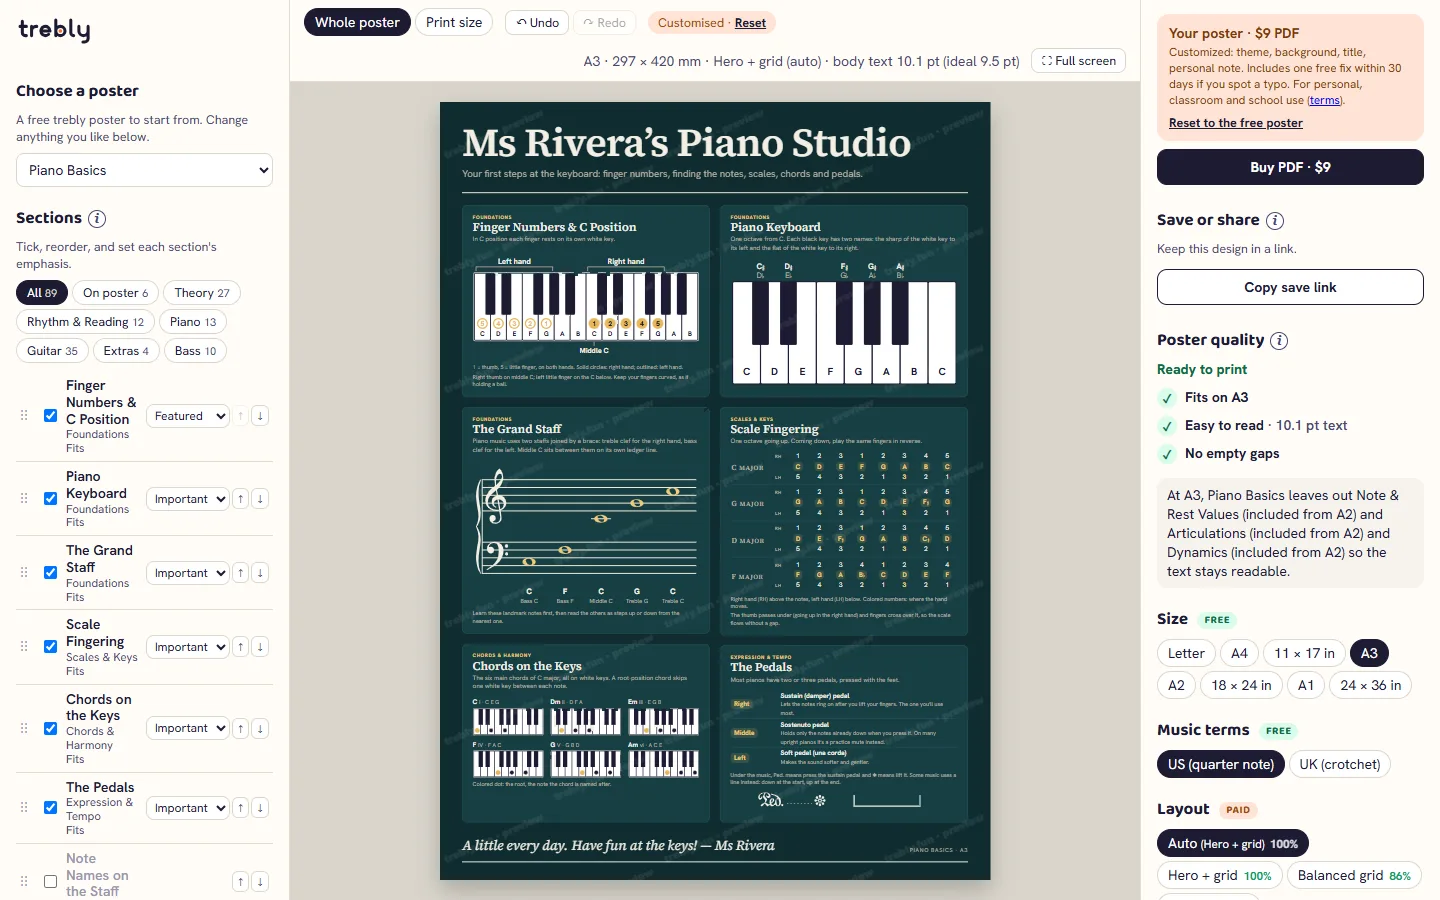Enter Full screen preview

(1078, 61)
